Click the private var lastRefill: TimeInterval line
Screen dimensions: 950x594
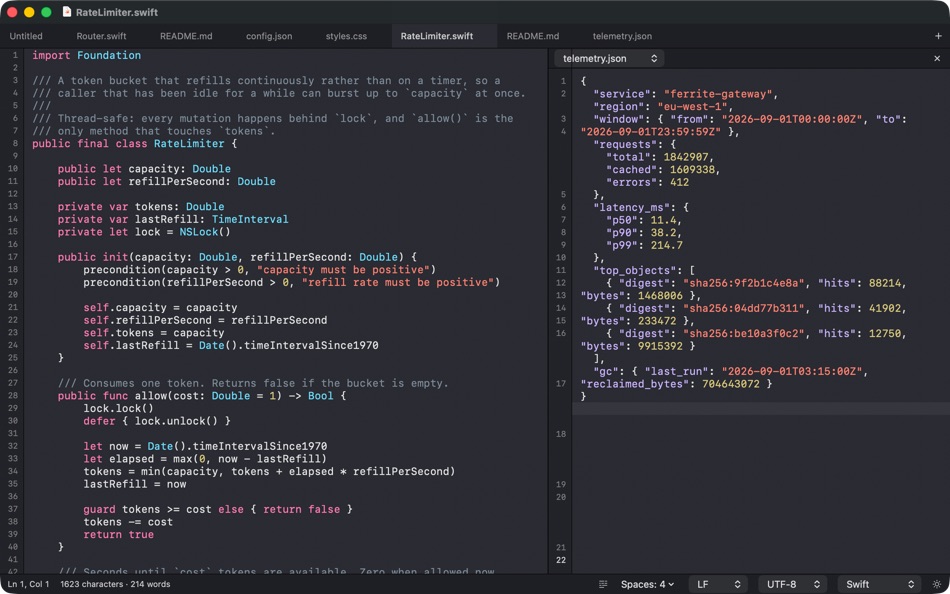(x=173, y=219)
